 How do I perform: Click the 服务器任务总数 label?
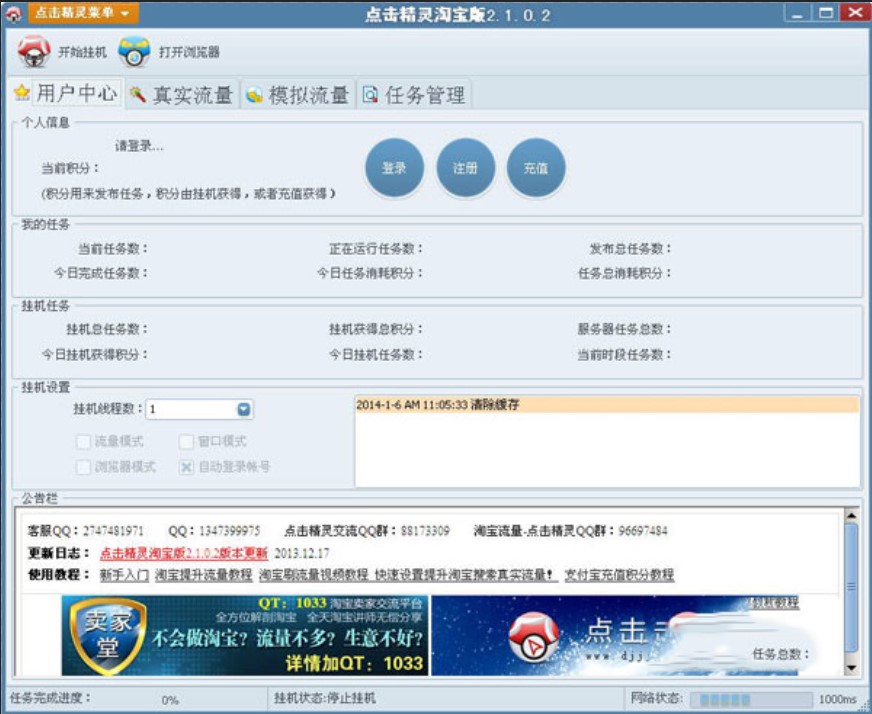coord(623,329)
